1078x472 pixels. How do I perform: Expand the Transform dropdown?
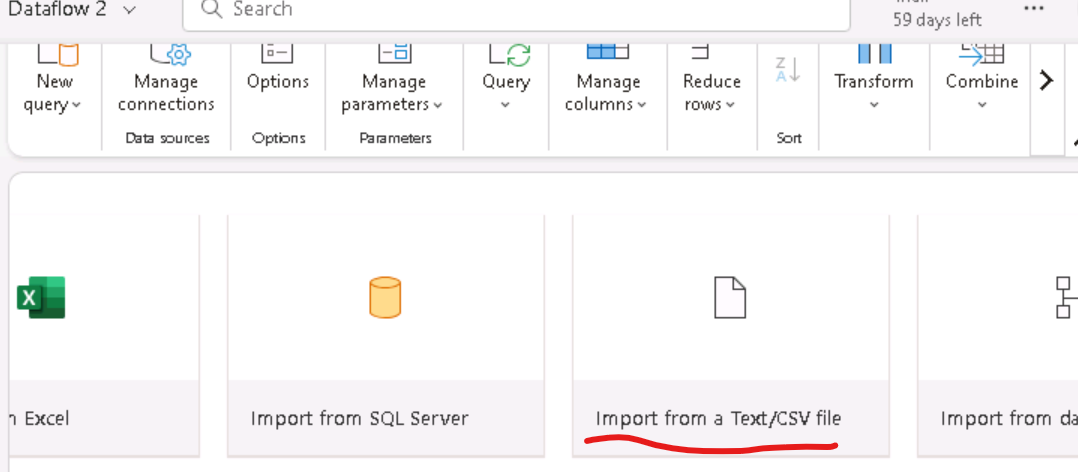click(x=874, y=105)
